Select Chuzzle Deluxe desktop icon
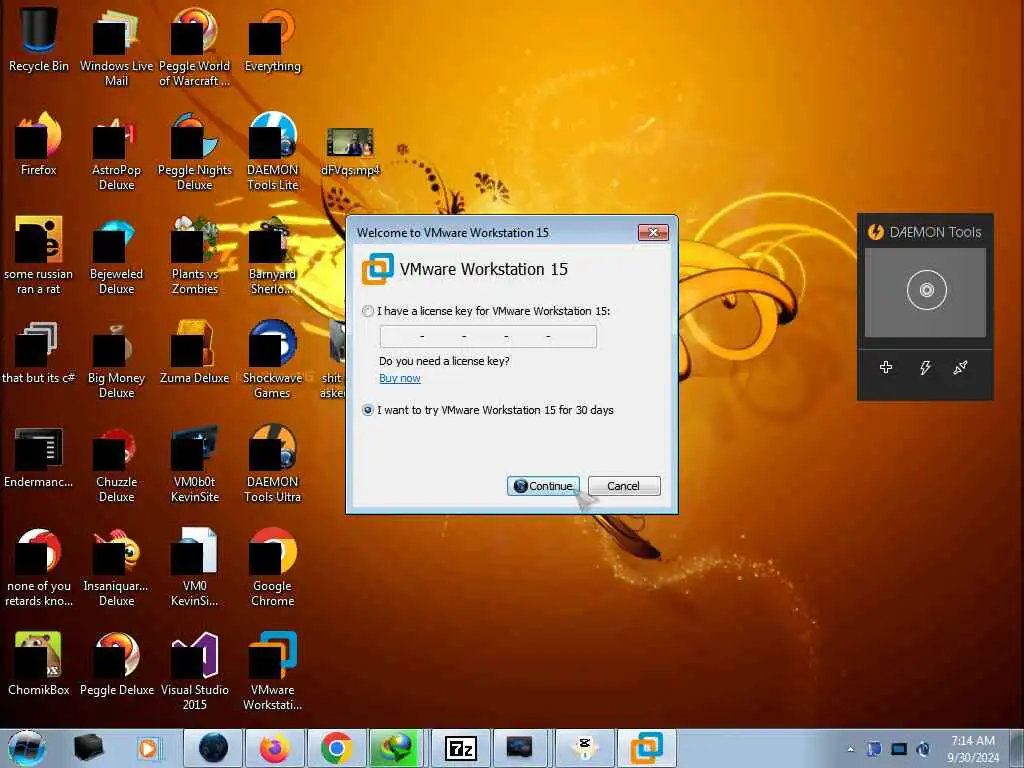The image size is (1024, 768). pyautogui.click(x=116, y=464)
